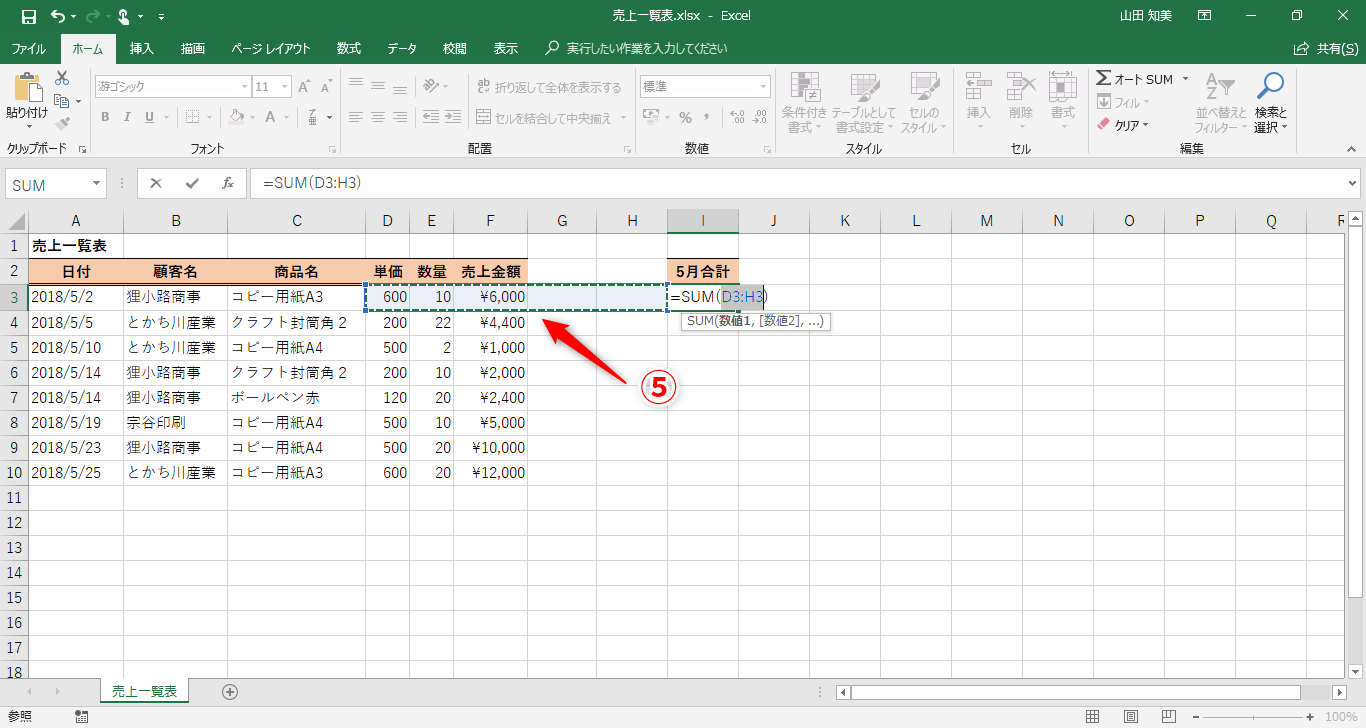This screenshot has height=728, width=1366.
Task: Open Insert Function with the fx icon
Action: point(228,183)
